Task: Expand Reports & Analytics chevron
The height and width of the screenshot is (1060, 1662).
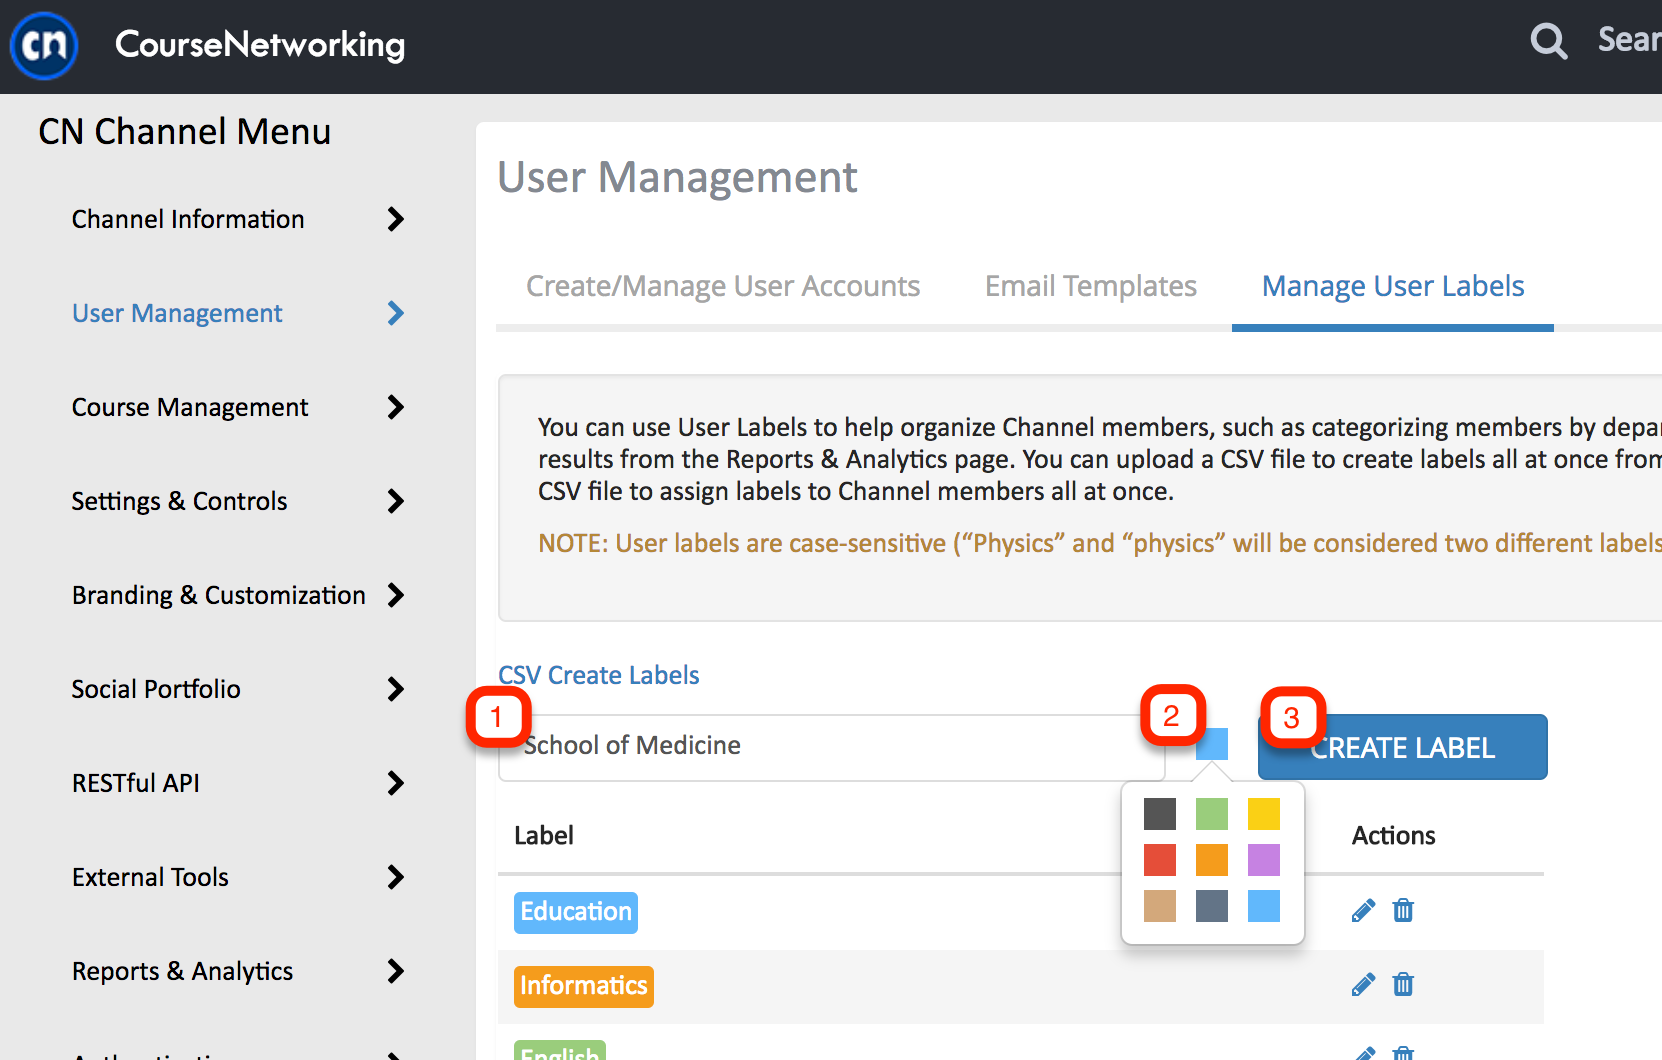Action: 396,971
